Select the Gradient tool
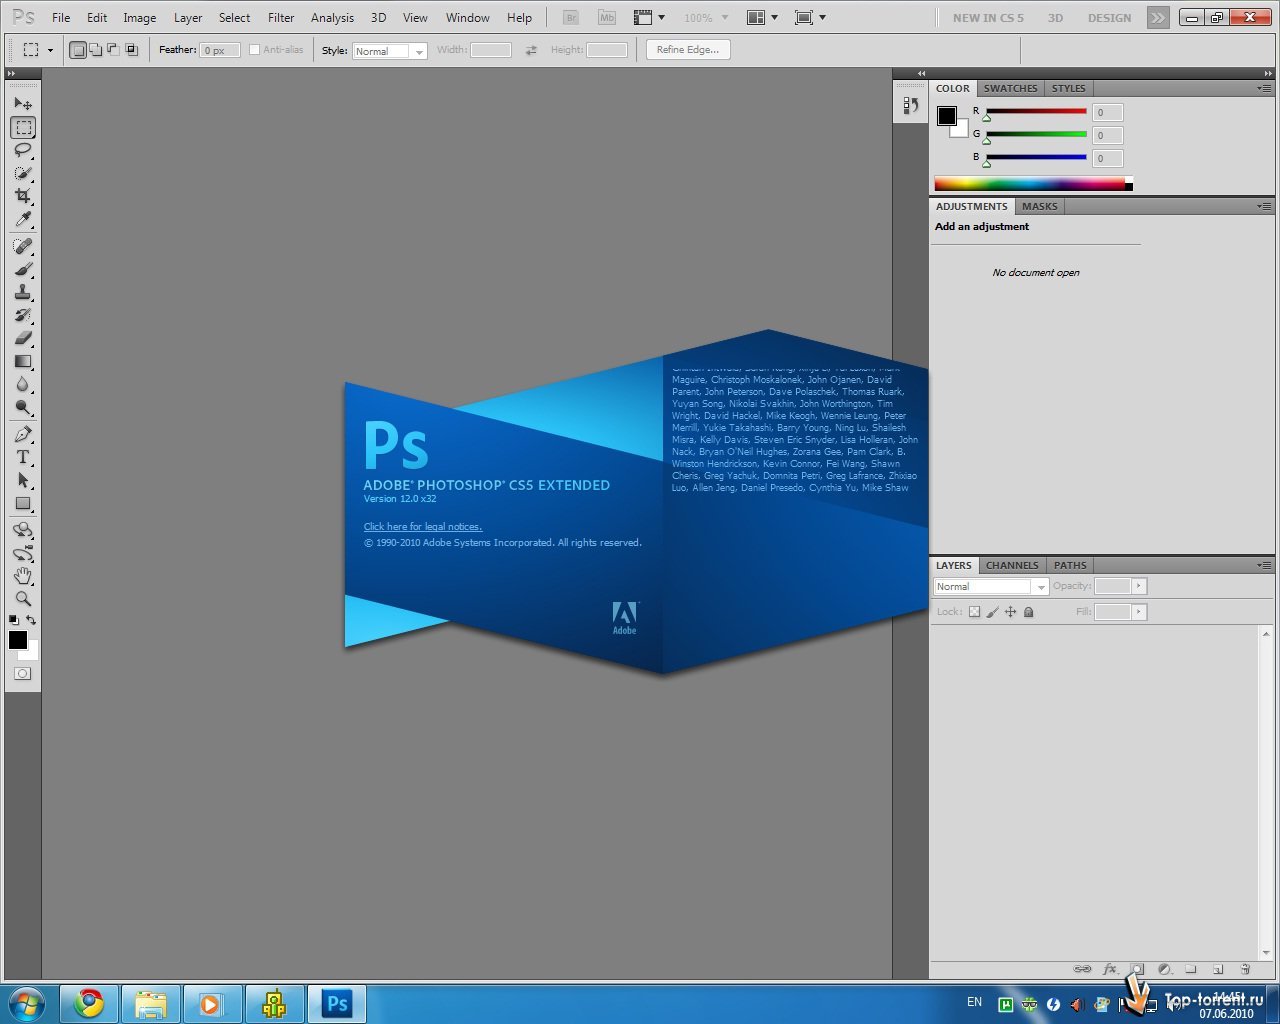The image size is (1280, 1024). 23,361
